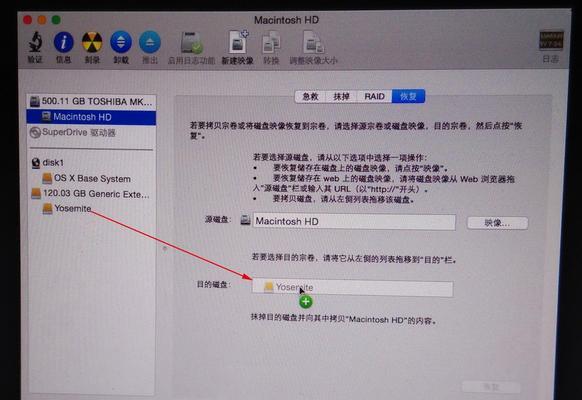The image size is (582, 400).
Task: Click the Unmount (卸载) toolbar icon
Action: click(121, 42)
